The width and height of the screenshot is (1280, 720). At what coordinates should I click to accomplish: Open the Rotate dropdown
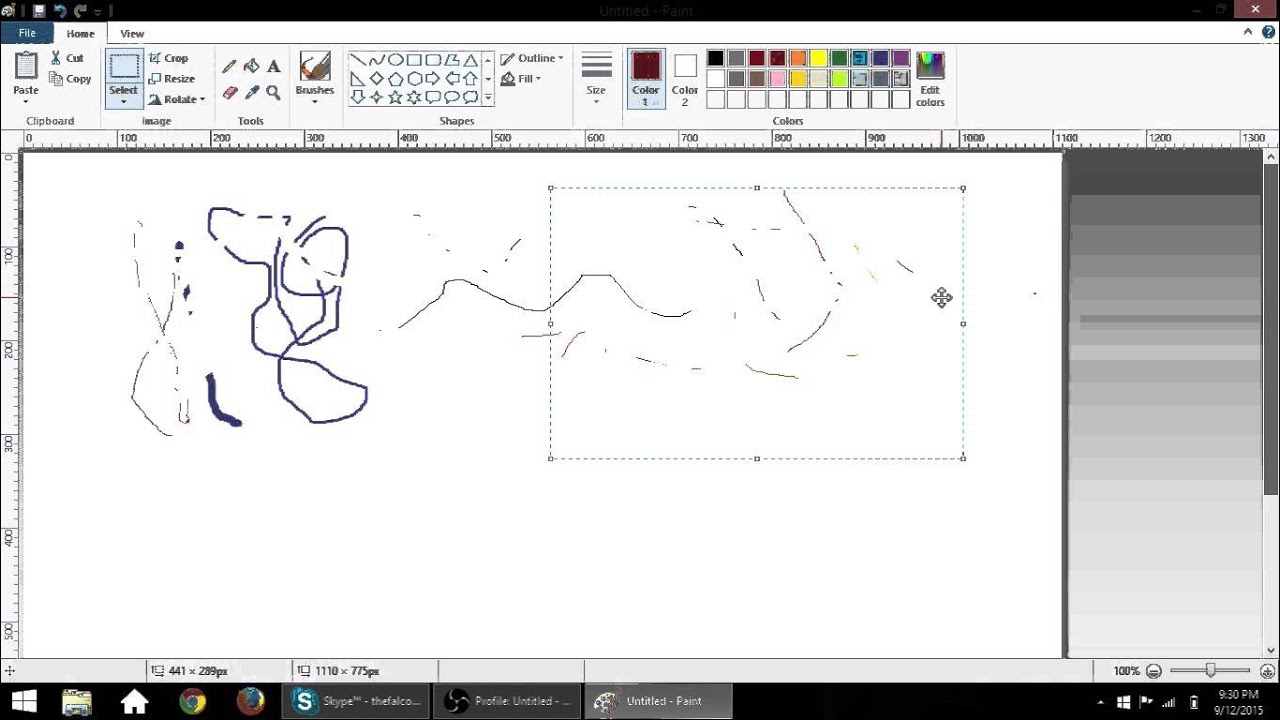[177, 99]
